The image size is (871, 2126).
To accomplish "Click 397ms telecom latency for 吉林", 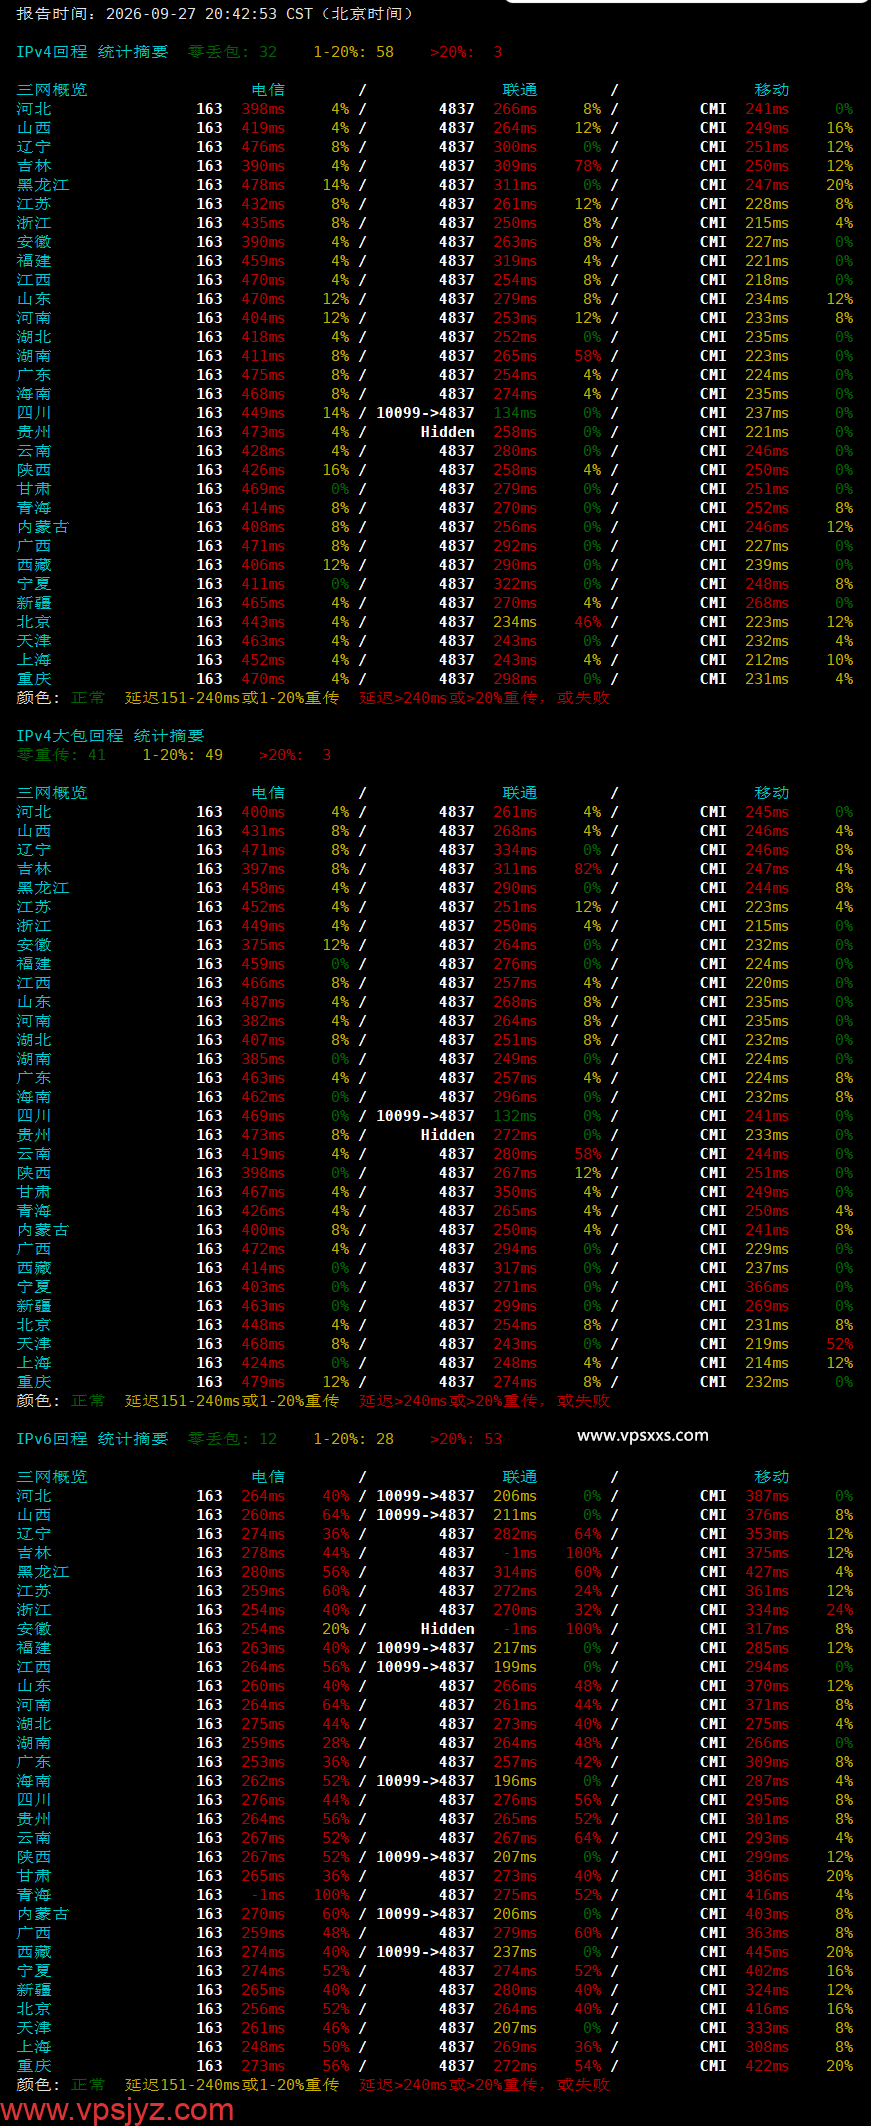I will point(263,869).
